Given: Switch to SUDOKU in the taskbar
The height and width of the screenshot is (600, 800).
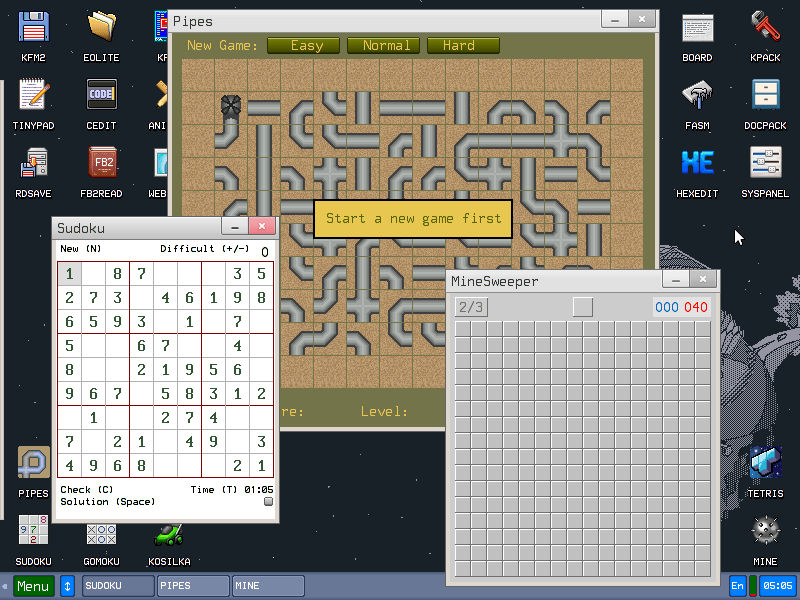Looking at the screenshot, I should click(118, 586).
